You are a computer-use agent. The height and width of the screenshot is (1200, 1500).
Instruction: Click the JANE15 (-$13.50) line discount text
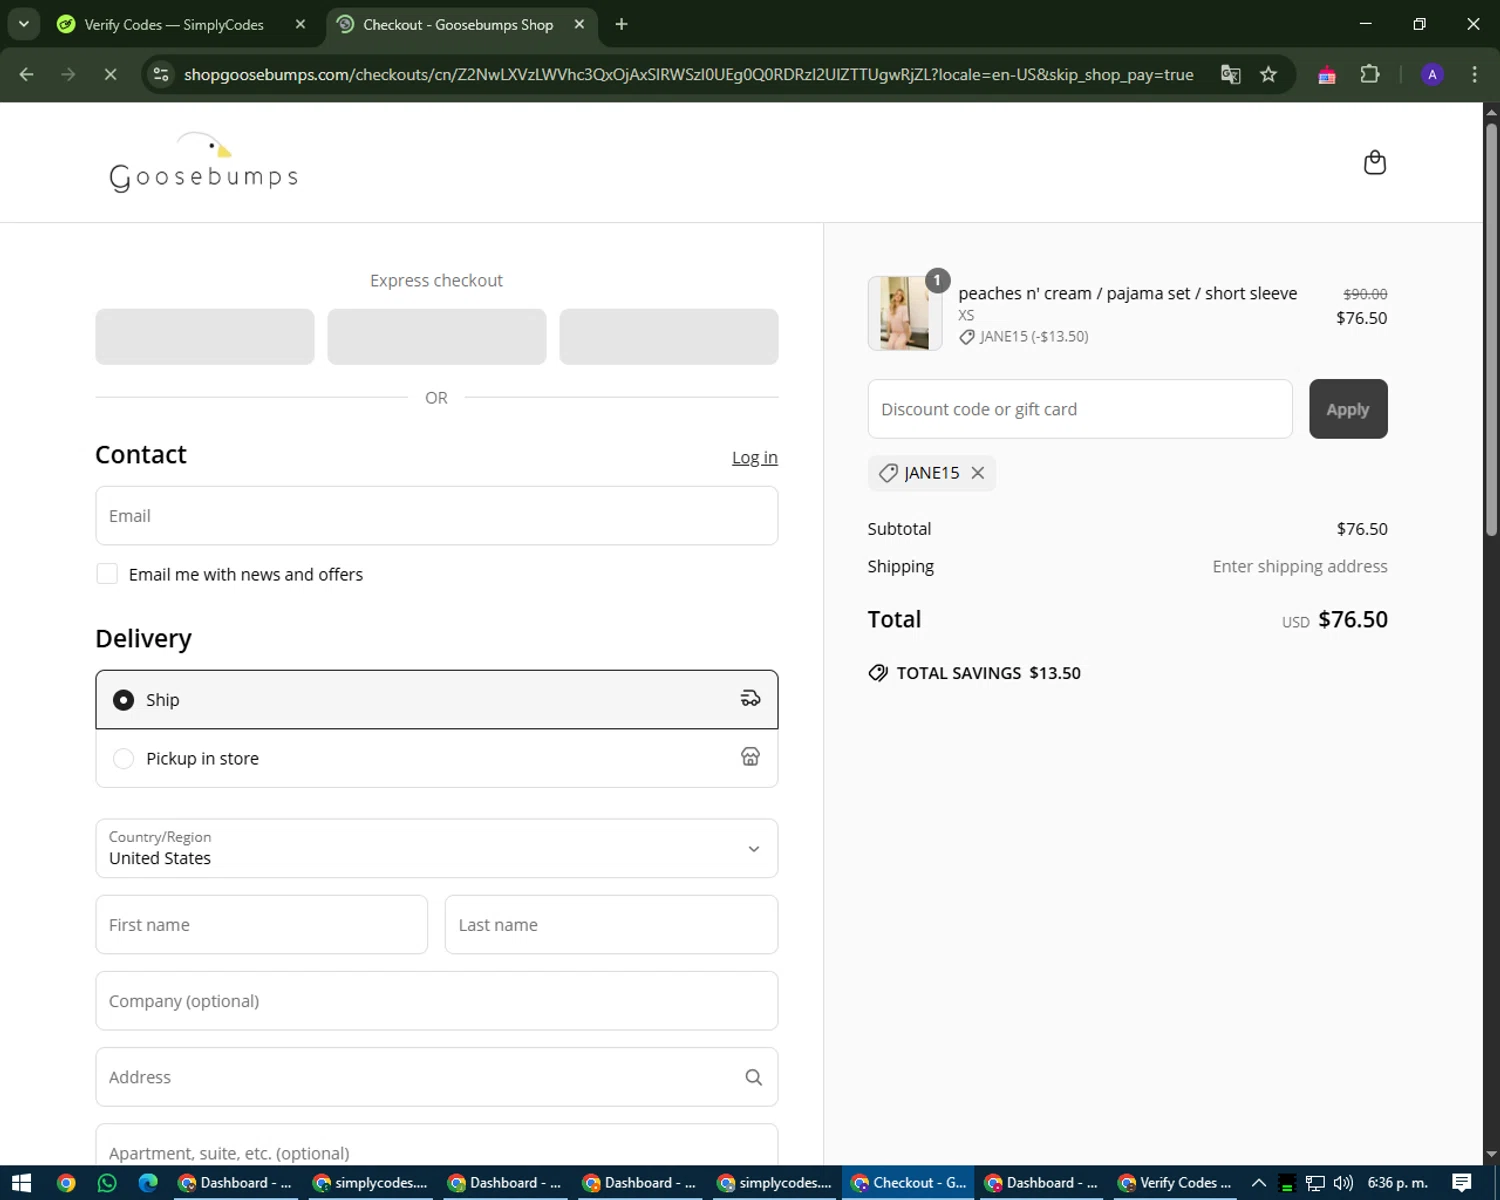pos(1034,336)
